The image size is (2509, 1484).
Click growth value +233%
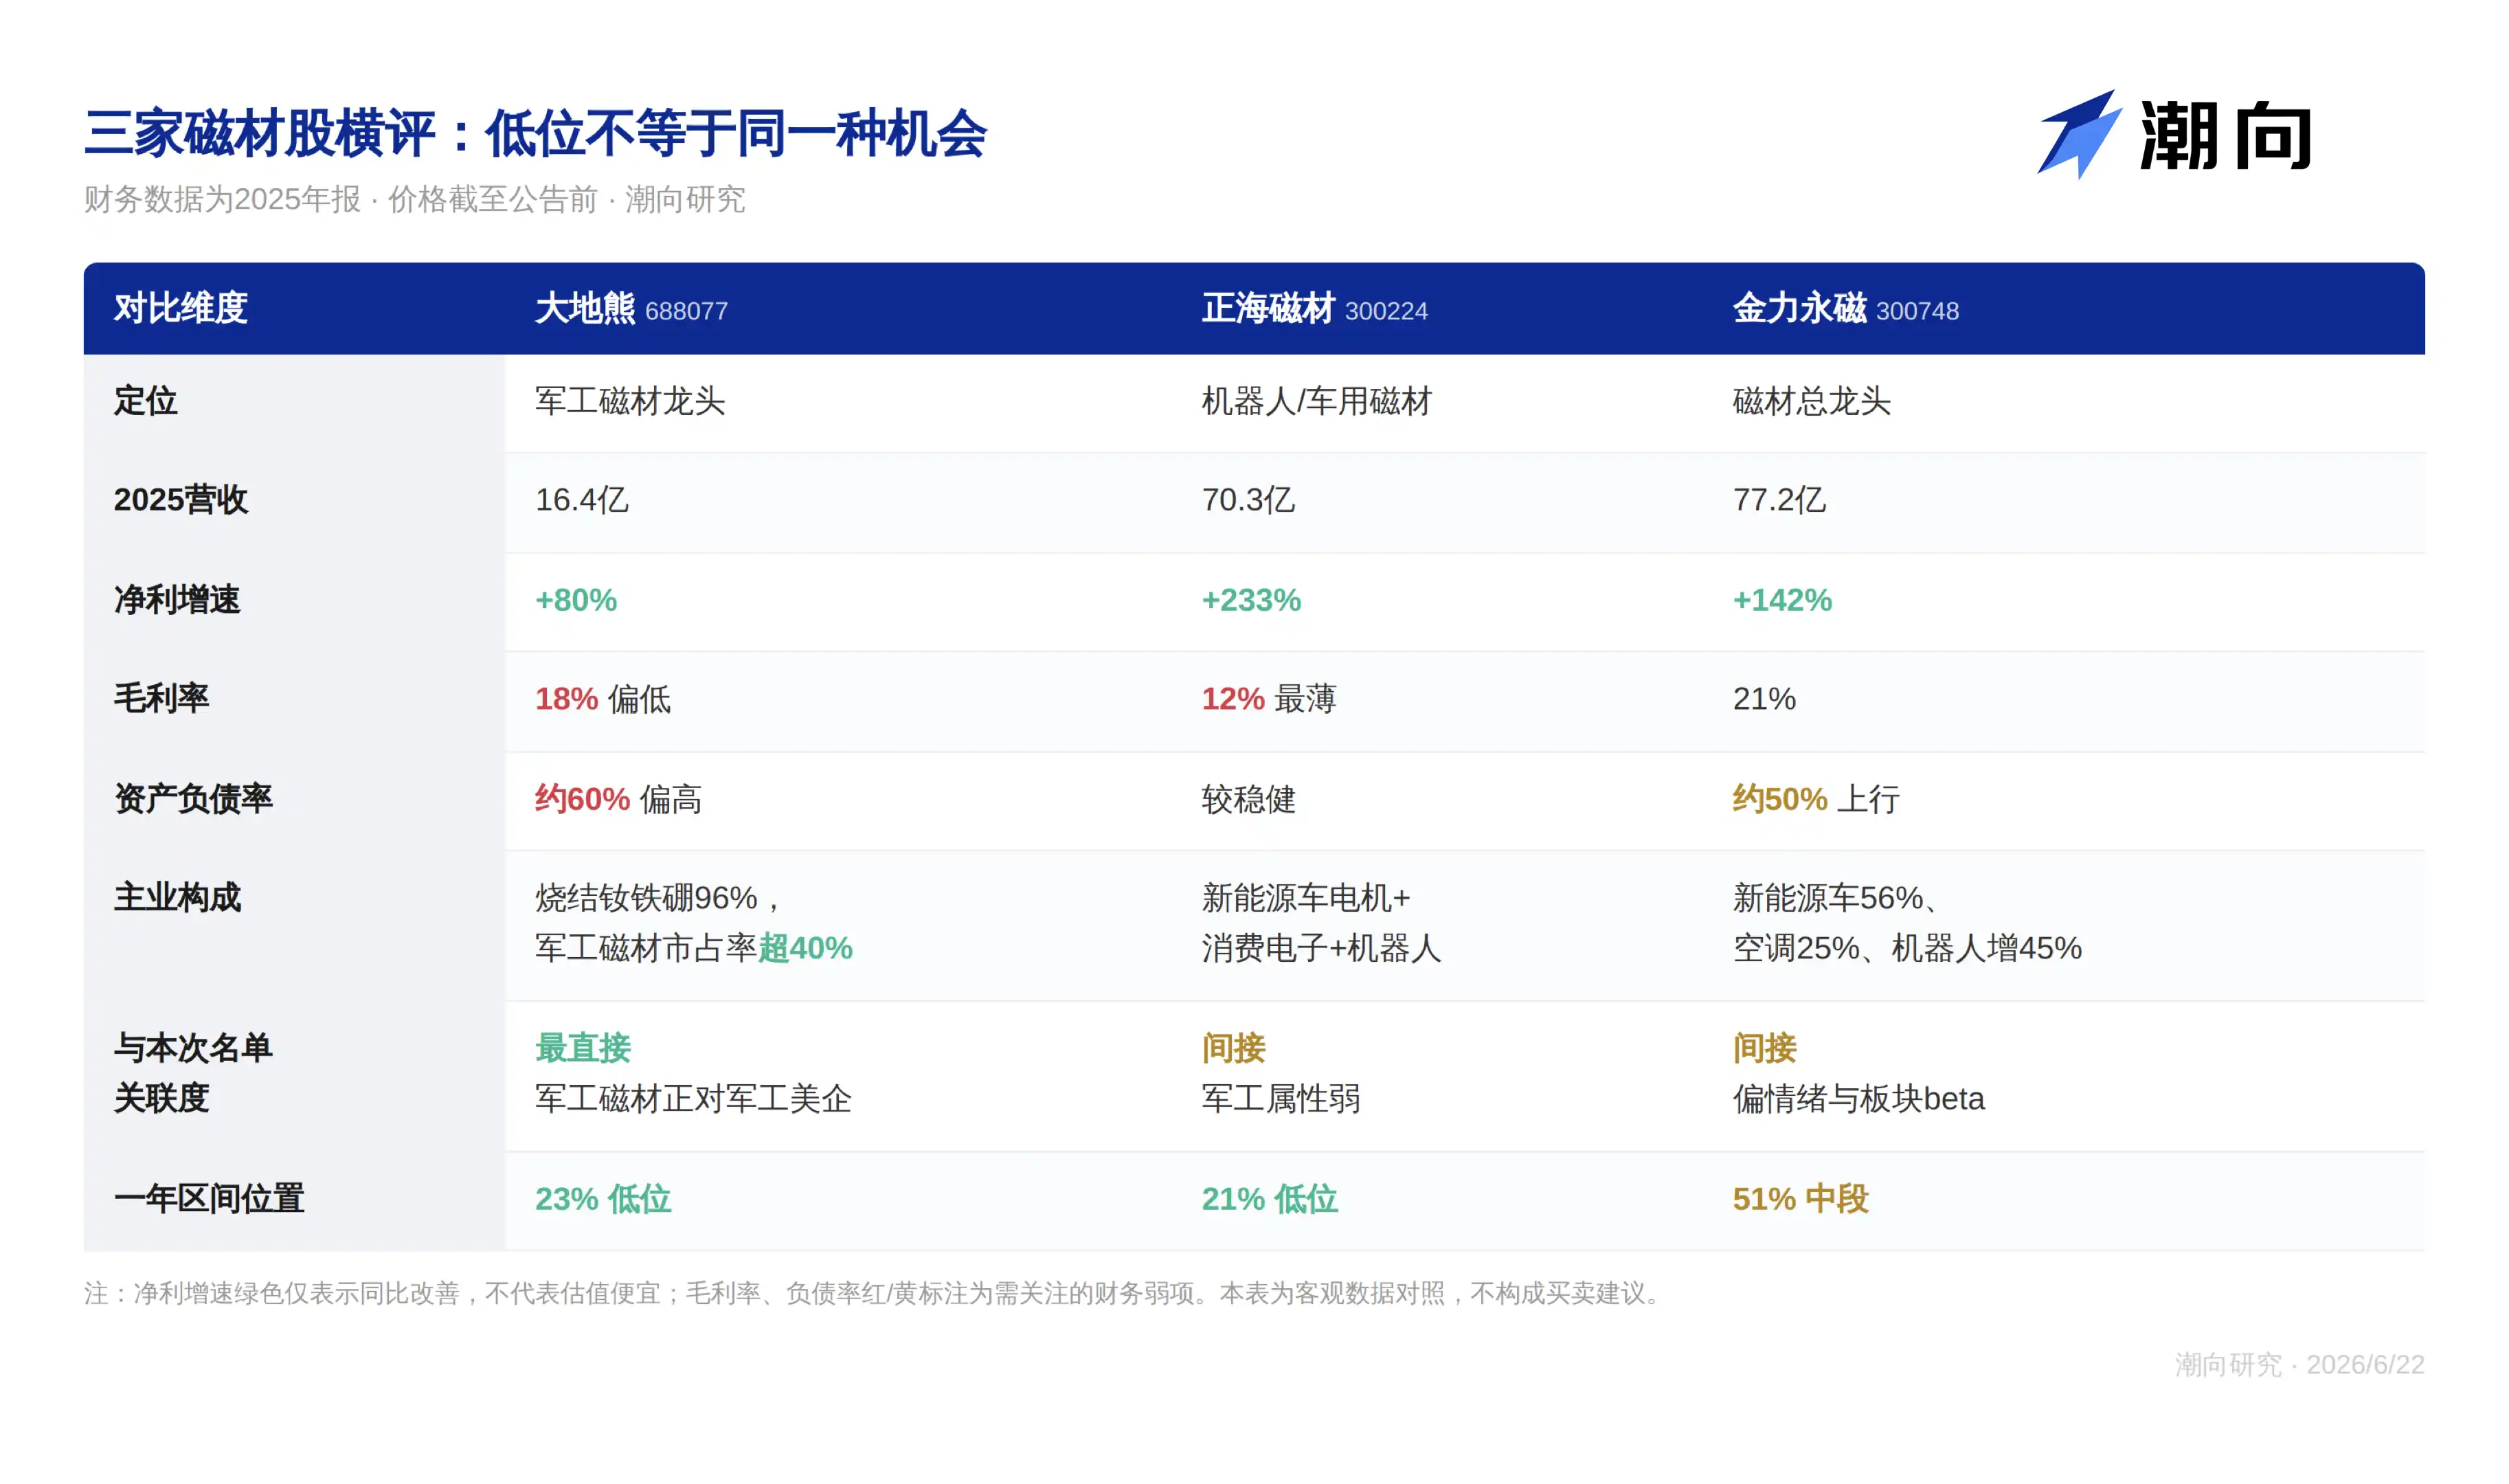click(1251, 600)
